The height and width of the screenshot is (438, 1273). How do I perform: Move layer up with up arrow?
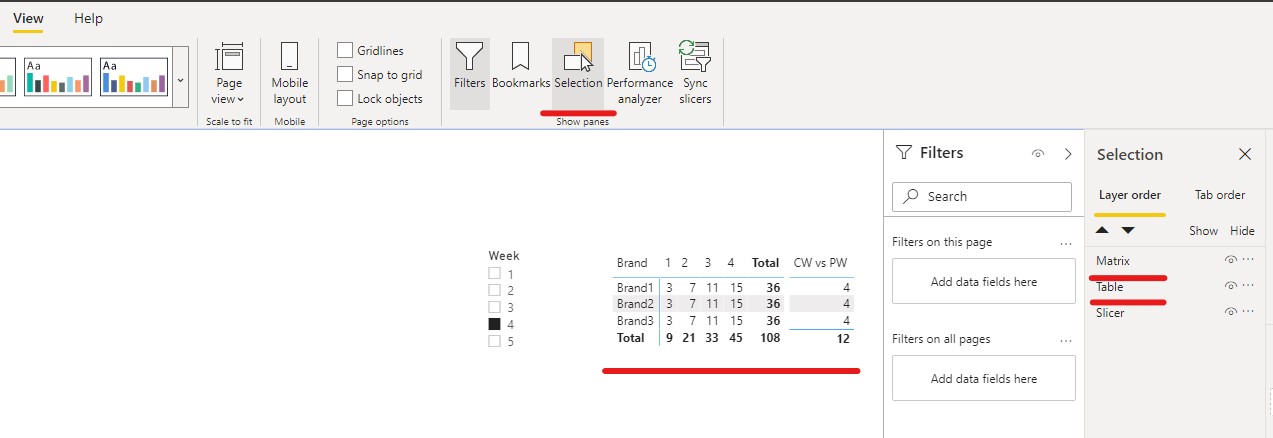[x=1103, y=230]
